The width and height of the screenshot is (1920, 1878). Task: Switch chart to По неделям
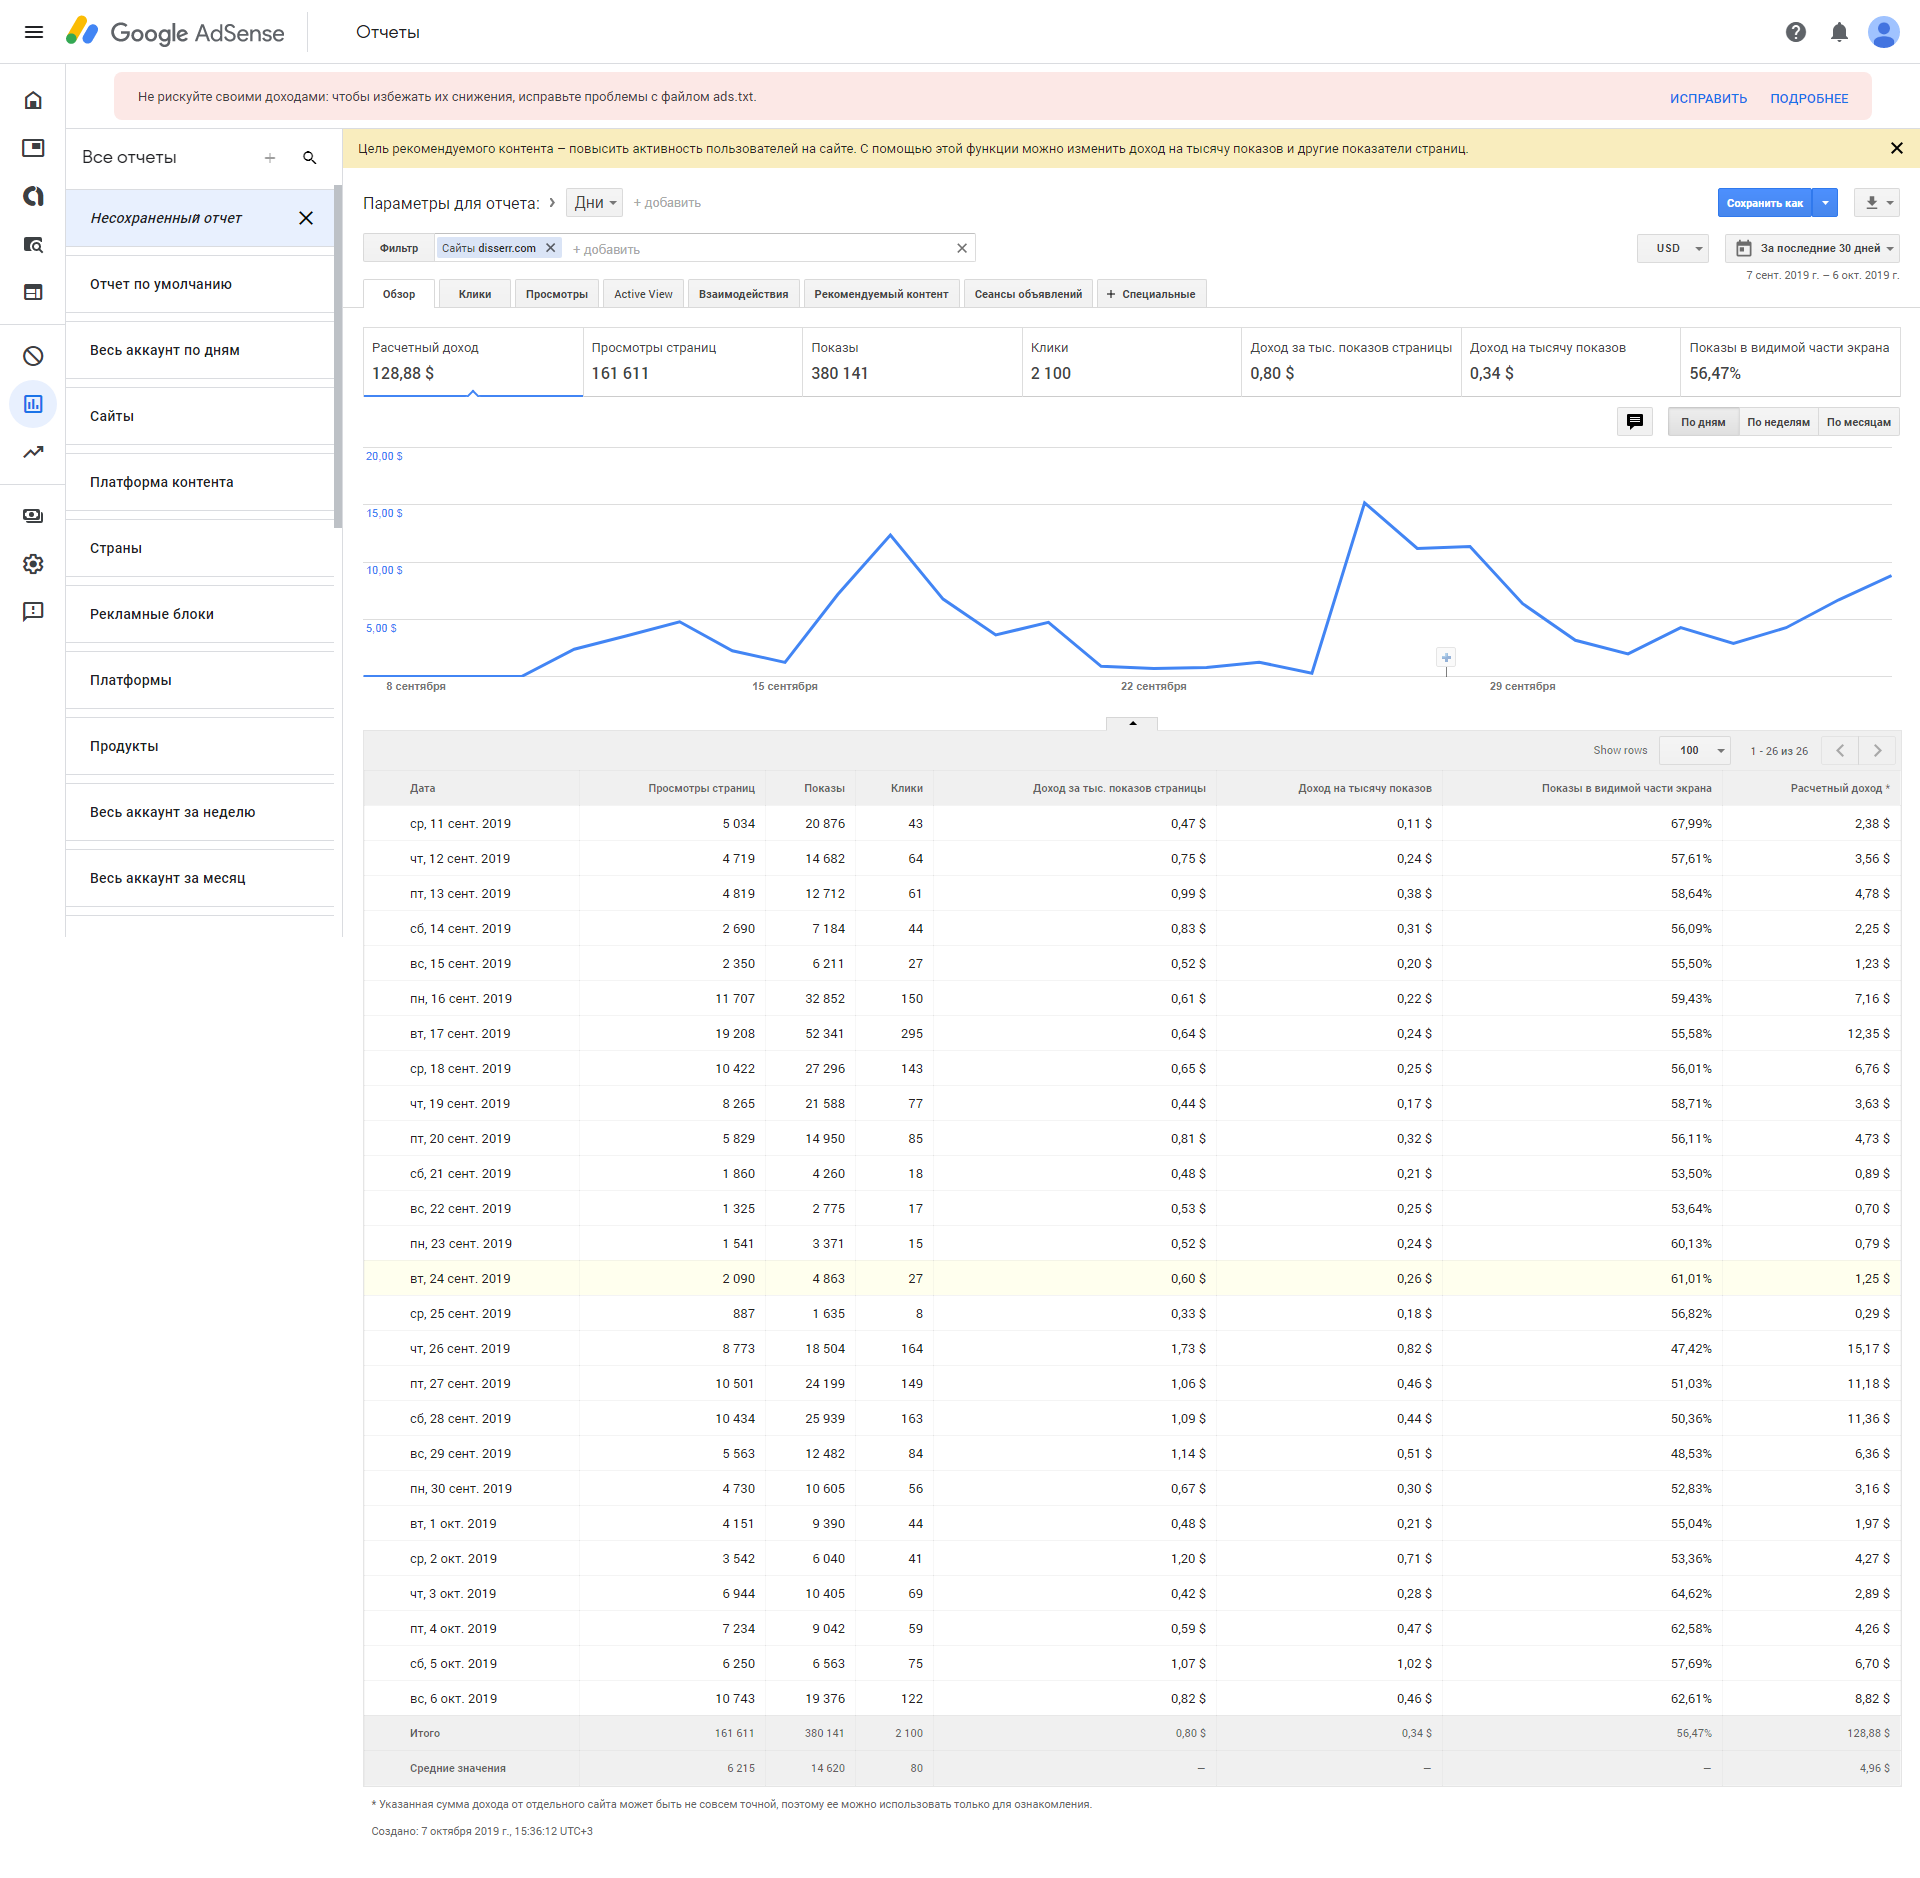[x=1778, y=422]
